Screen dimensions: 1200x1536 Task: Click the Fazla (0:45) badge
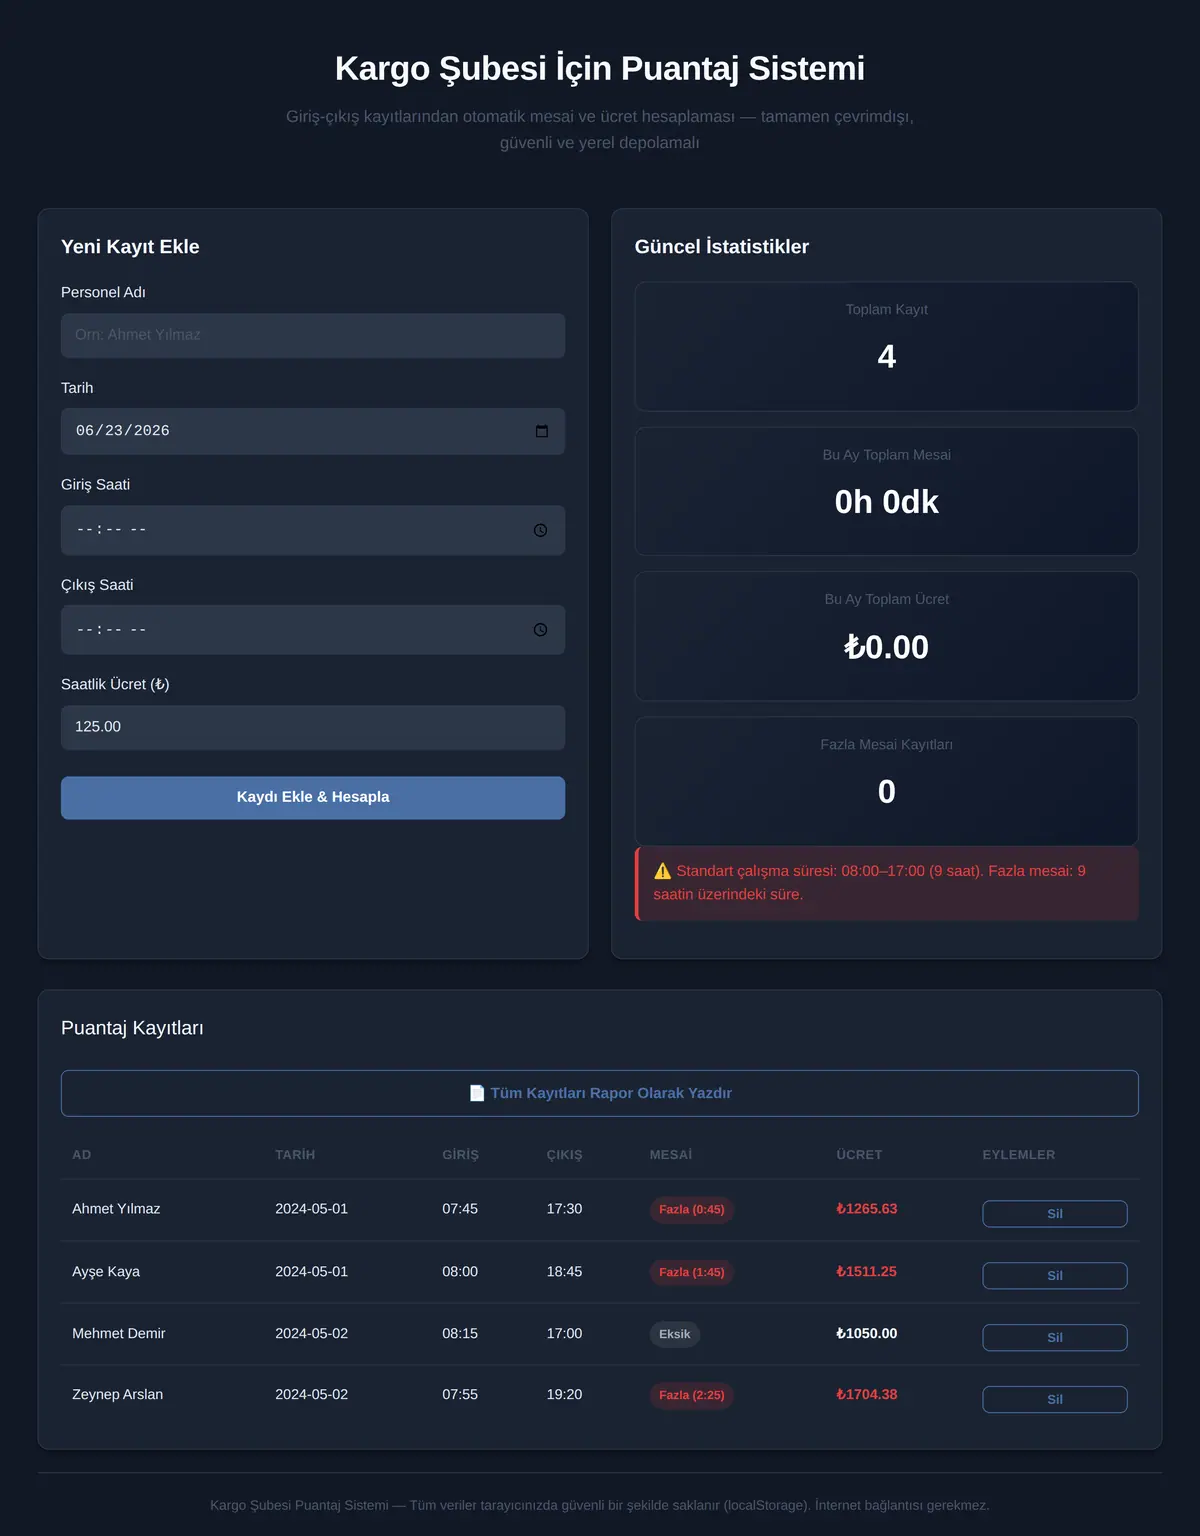(692, 1210)
